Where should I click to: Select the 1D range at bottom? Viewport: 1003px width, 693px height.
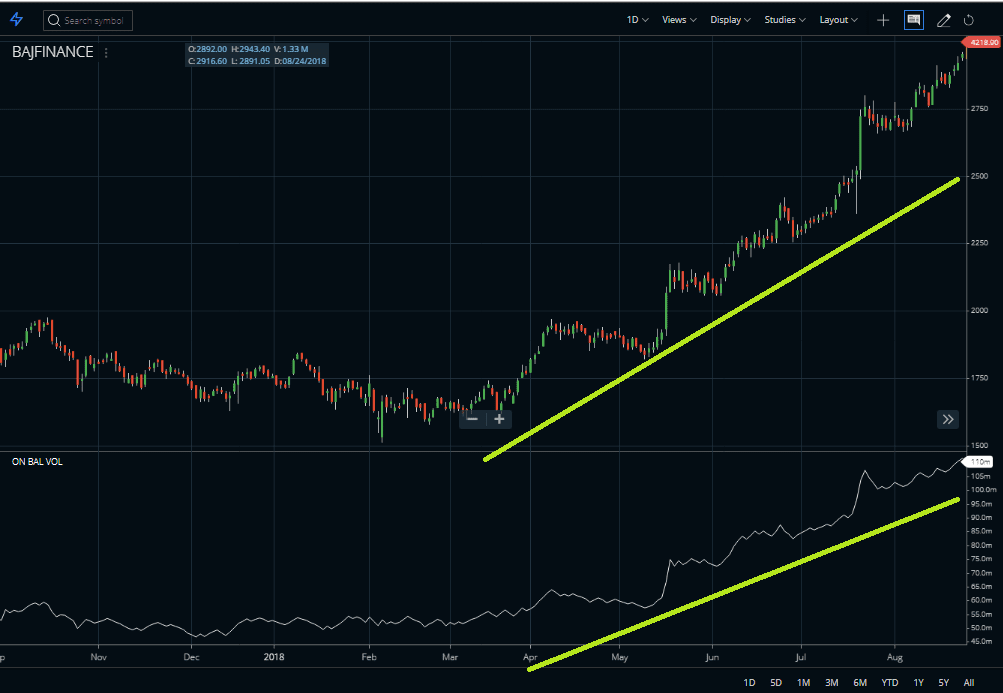[x=749, y=683]
